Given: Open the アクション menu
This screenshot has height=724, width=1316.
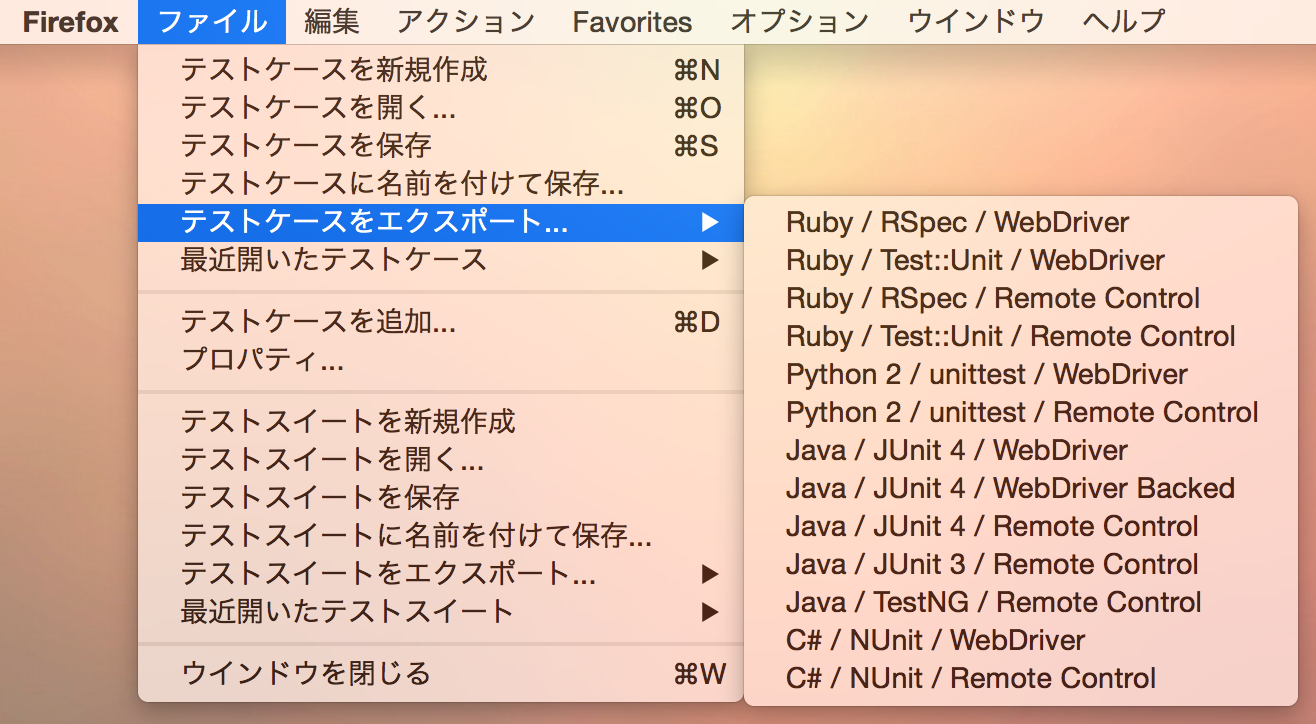Looking at the screenshot, I should point(466,21).
